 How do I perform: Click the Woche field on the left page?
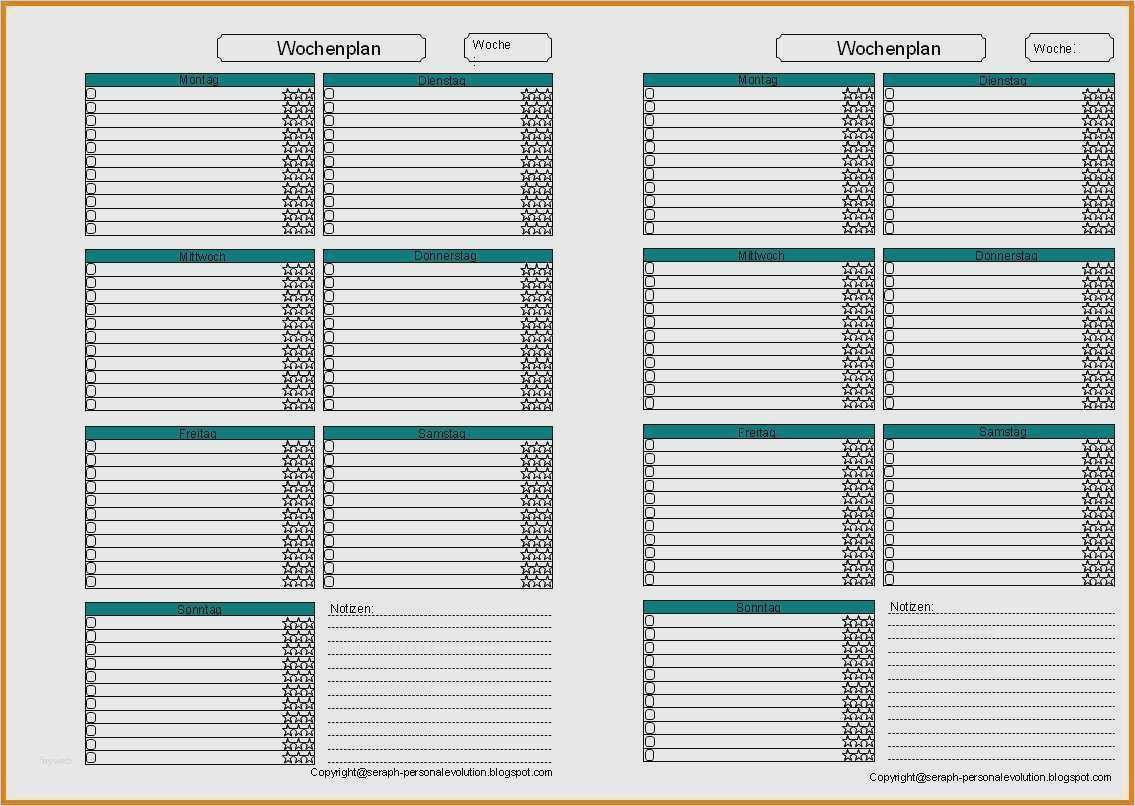[507, 47]
